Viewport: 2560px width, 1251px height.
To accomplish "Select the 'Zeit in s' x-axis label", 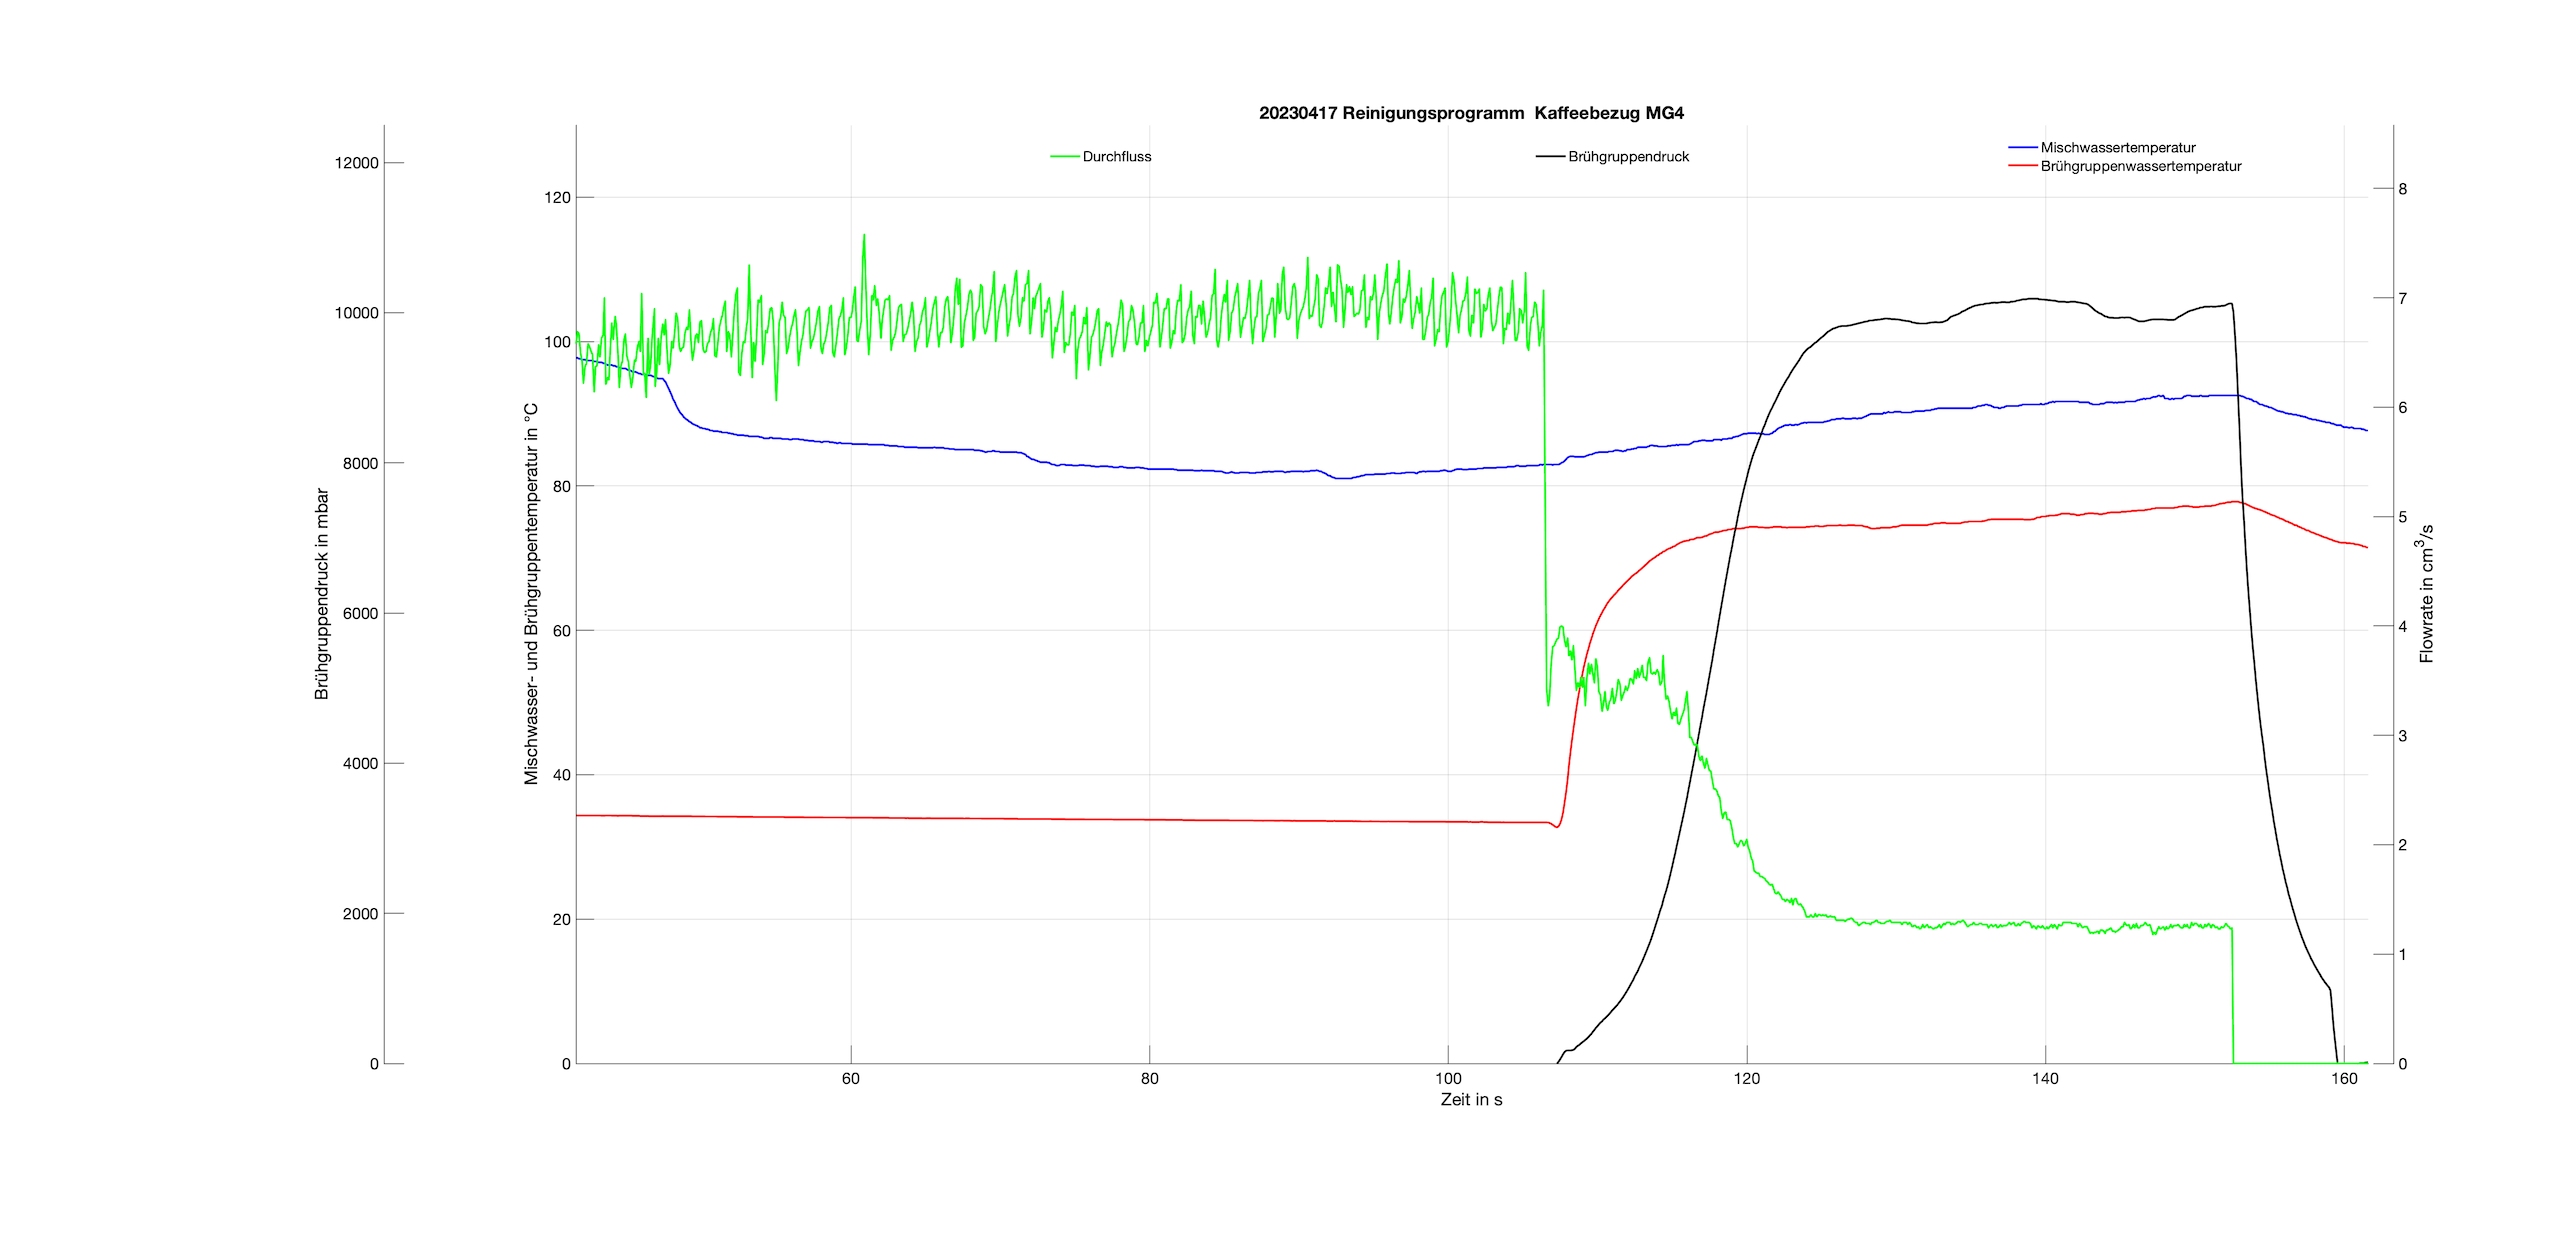I will (1471, 1100).
